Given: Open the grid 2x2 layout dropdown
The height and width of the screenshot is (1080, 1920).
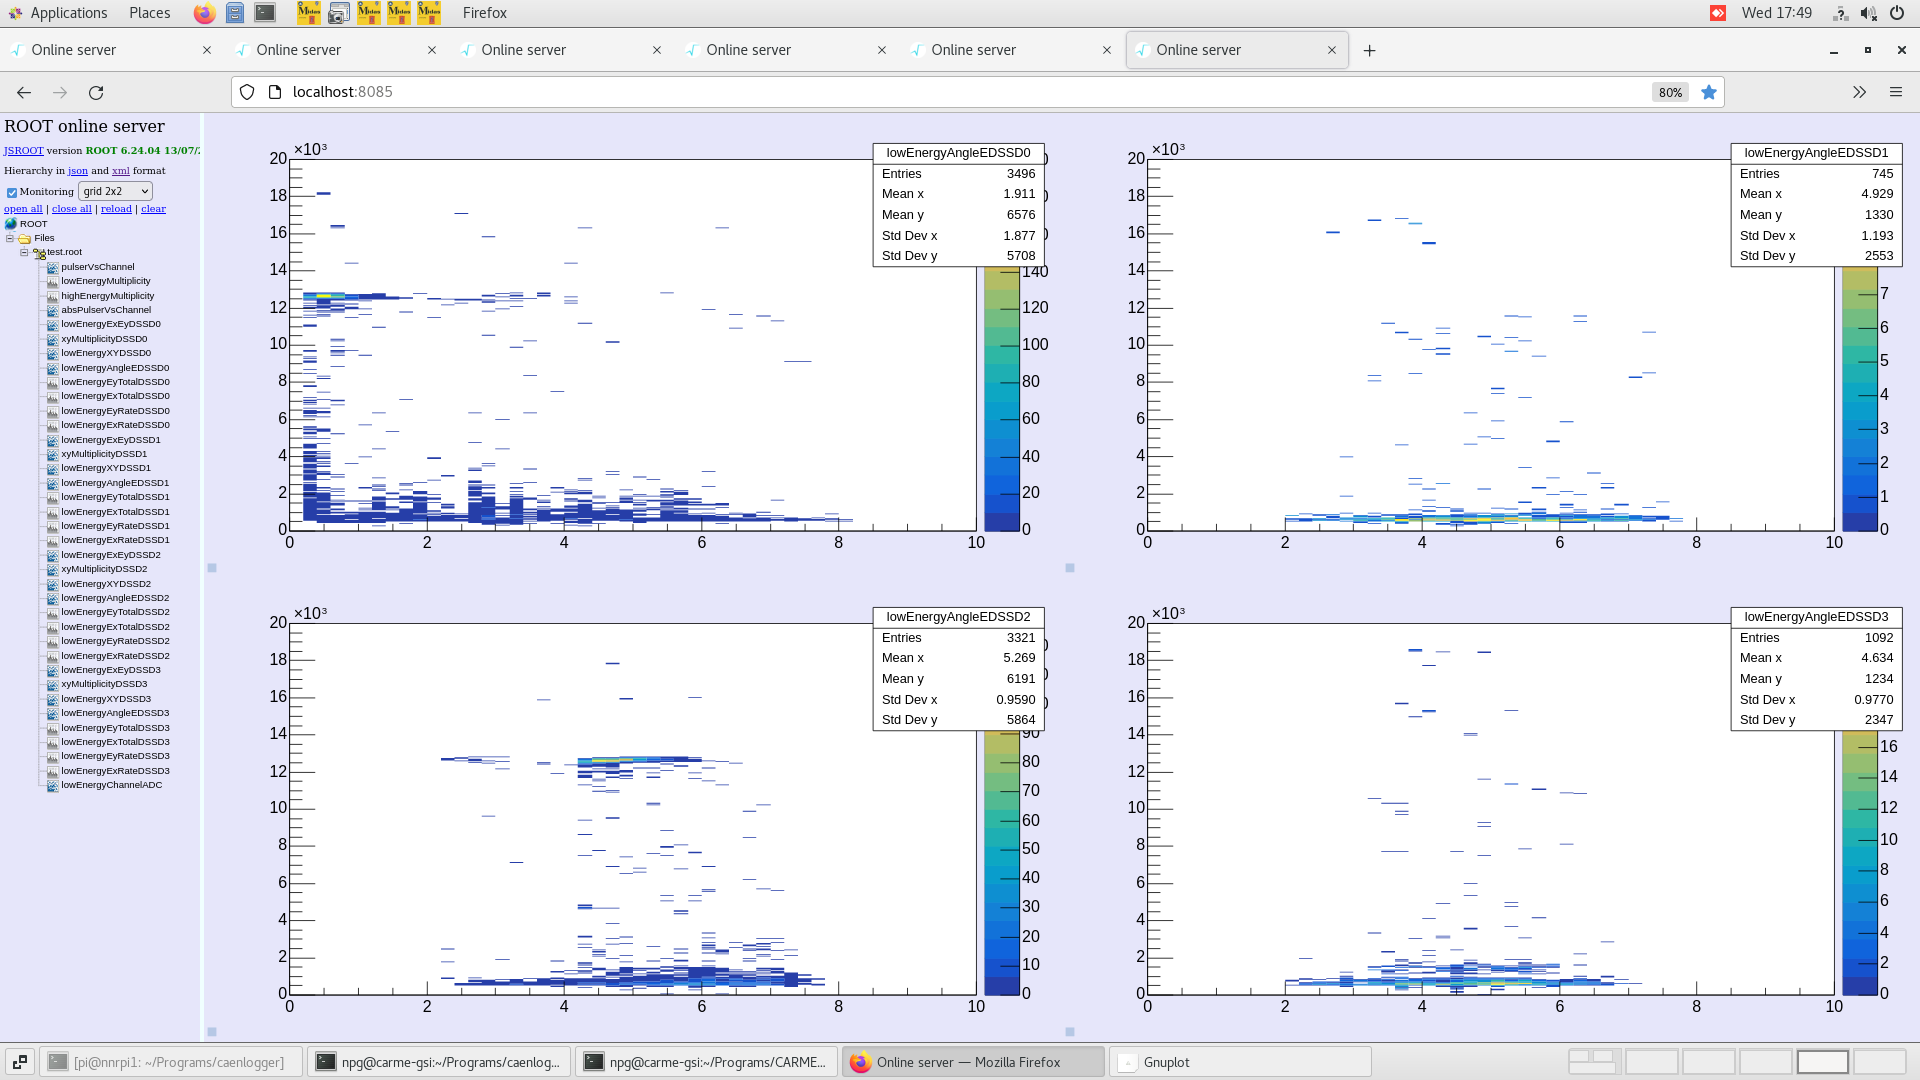Looking at the screenshot, I should click(x=115, y=191).
